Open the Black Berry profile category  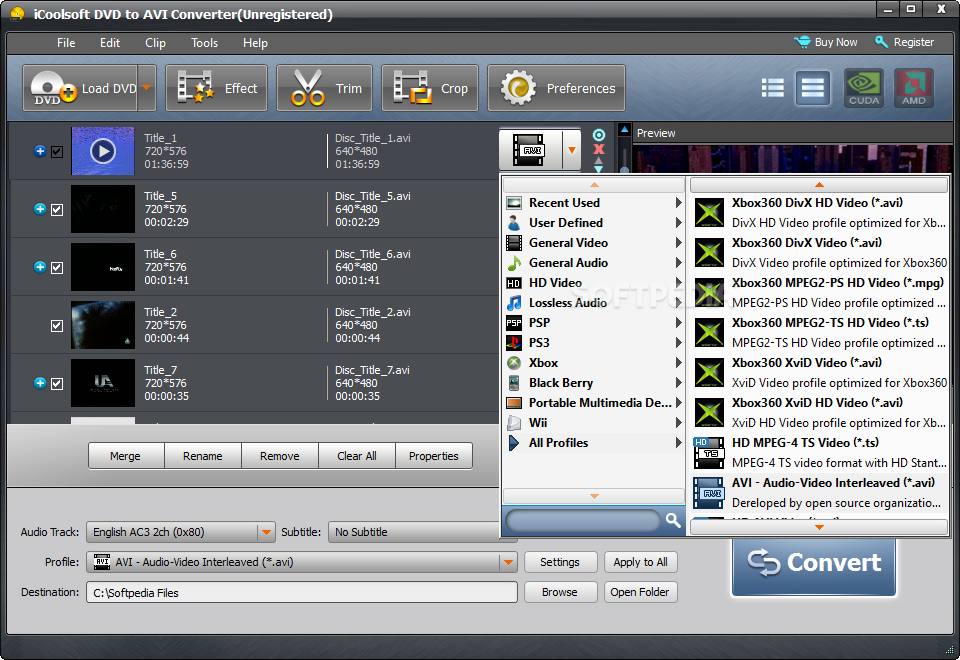(594, 383)
